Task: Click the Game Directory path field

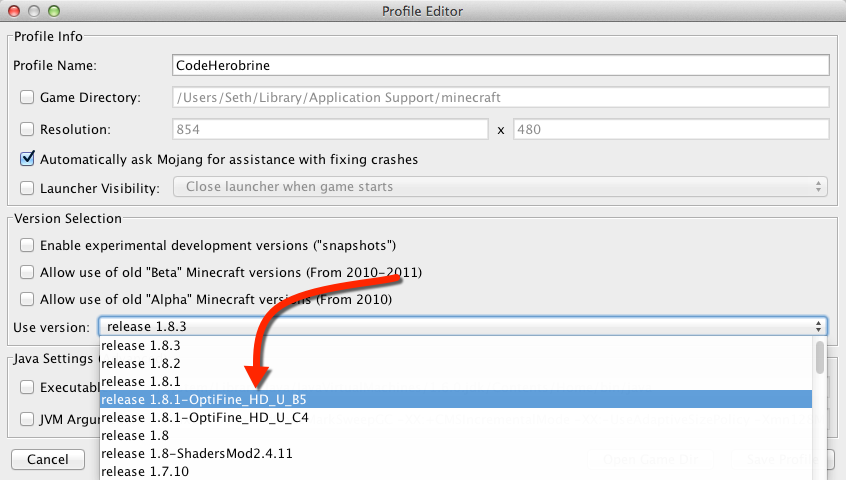Action: [501, 97]
